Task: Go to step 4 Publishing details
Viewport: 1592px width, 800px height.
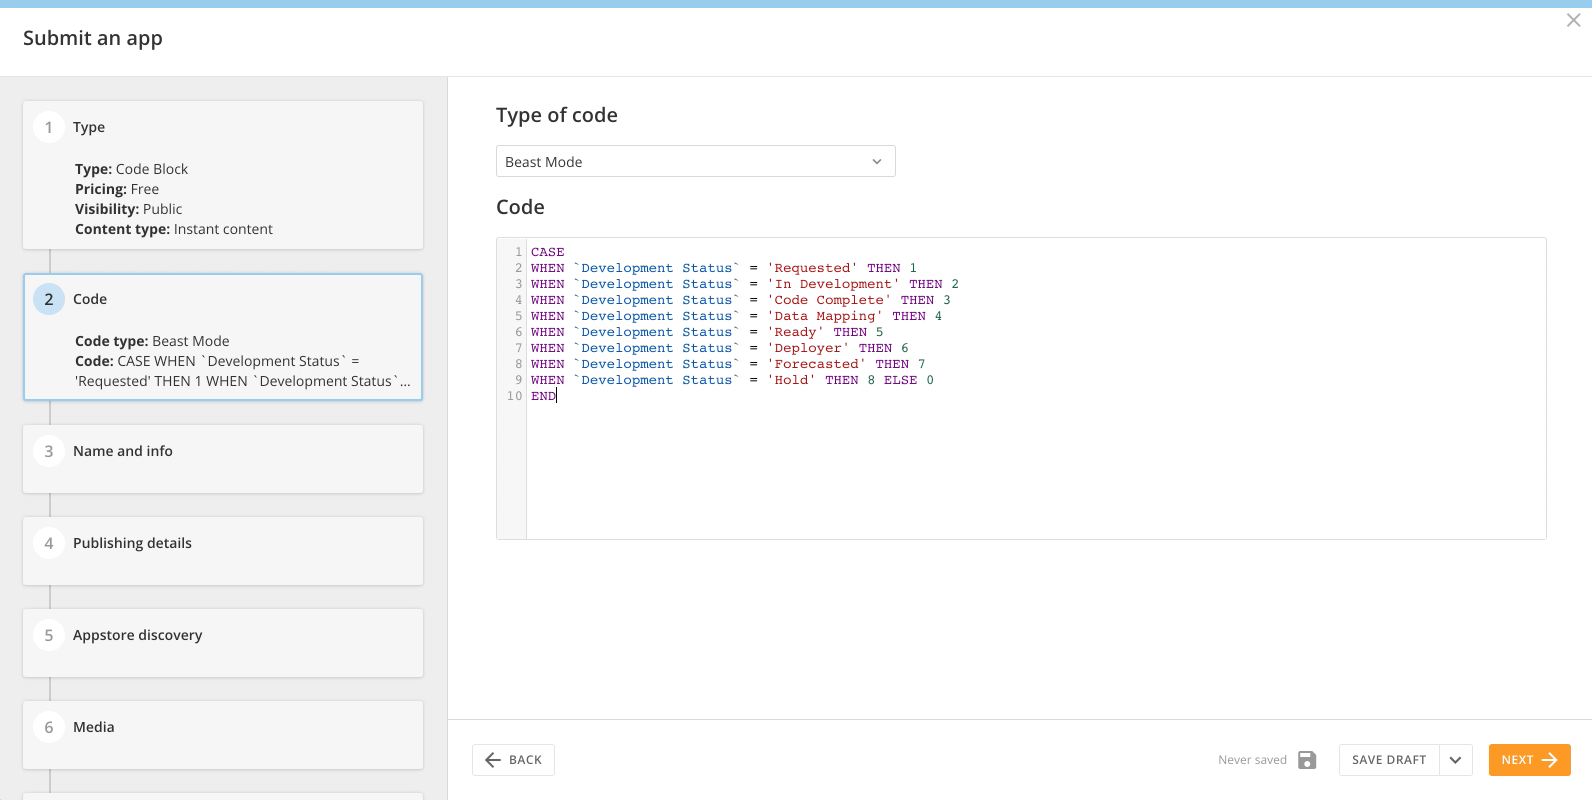Action: tap(223, 551)
